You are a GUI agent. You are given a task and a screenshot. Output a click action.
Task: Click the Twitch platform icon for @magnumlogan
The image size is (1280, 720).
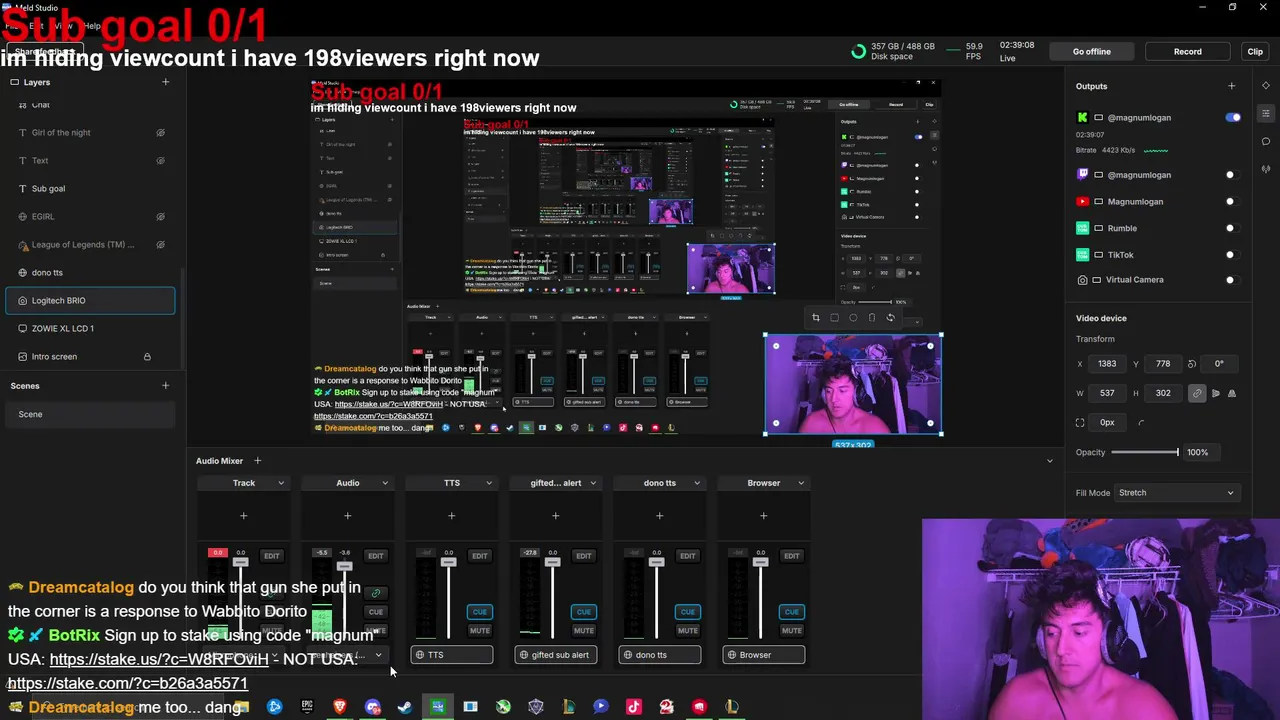tap(1082, 174)
